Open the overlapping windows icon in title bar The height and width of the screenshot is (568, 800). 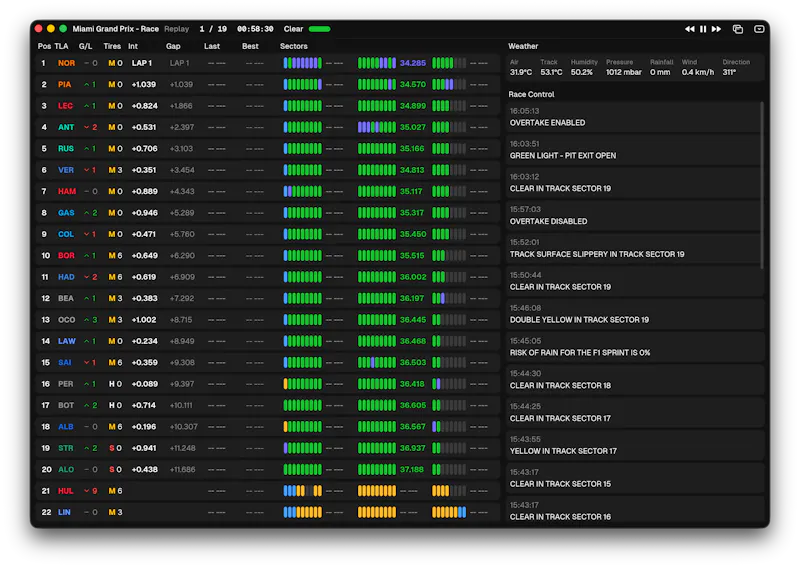(x=738, y=29)
